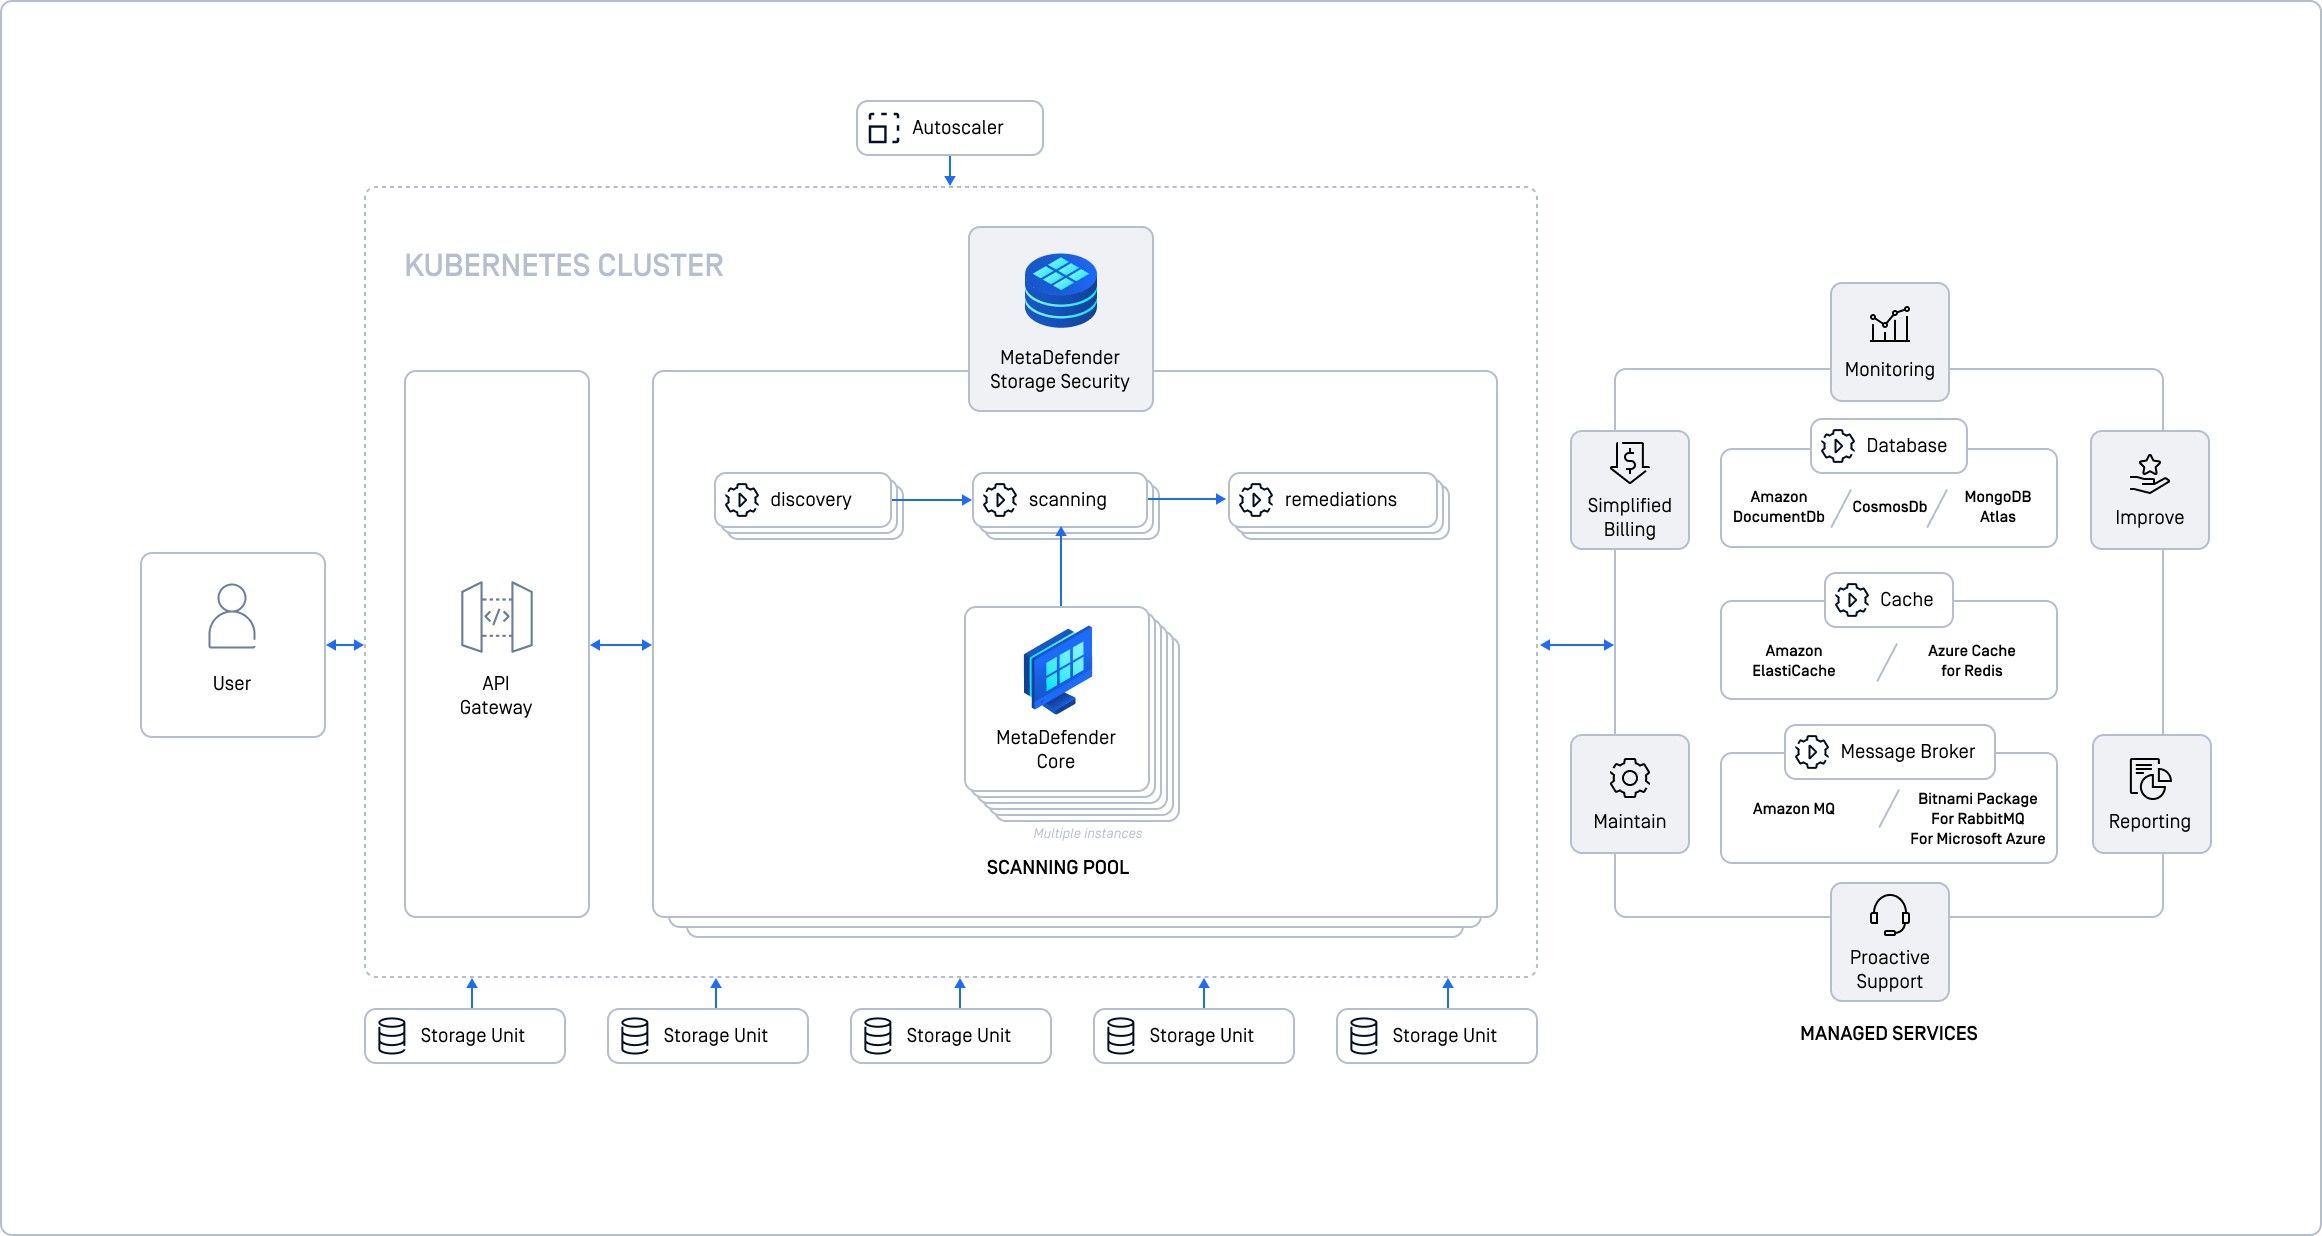Click the Proactive Support headset icon

1890,915
